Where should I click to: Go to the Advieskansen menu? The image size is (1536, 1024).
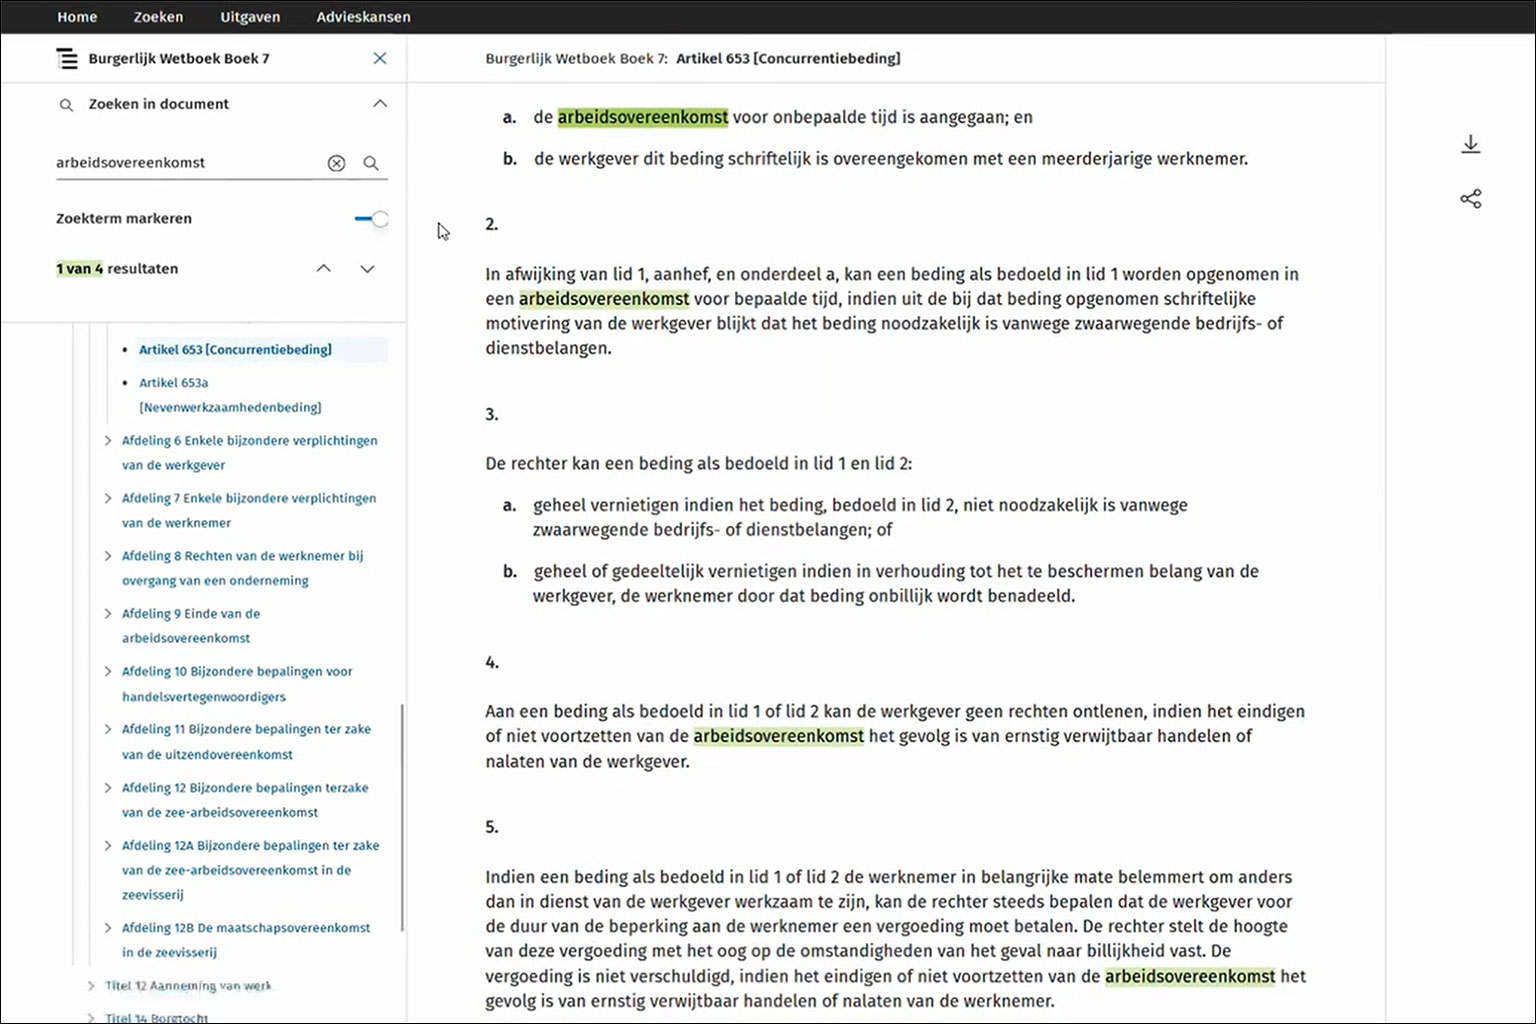tap(363, 17)
